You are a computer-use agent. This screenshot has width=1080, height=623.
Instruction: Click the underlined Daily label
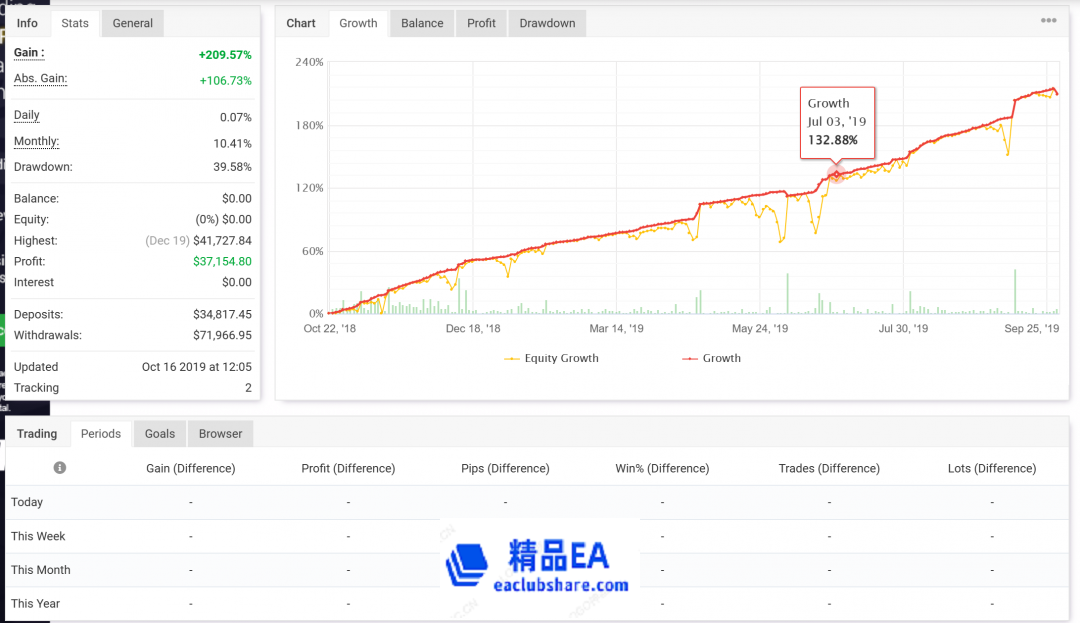pyautogui.click(x=25, y=115)
